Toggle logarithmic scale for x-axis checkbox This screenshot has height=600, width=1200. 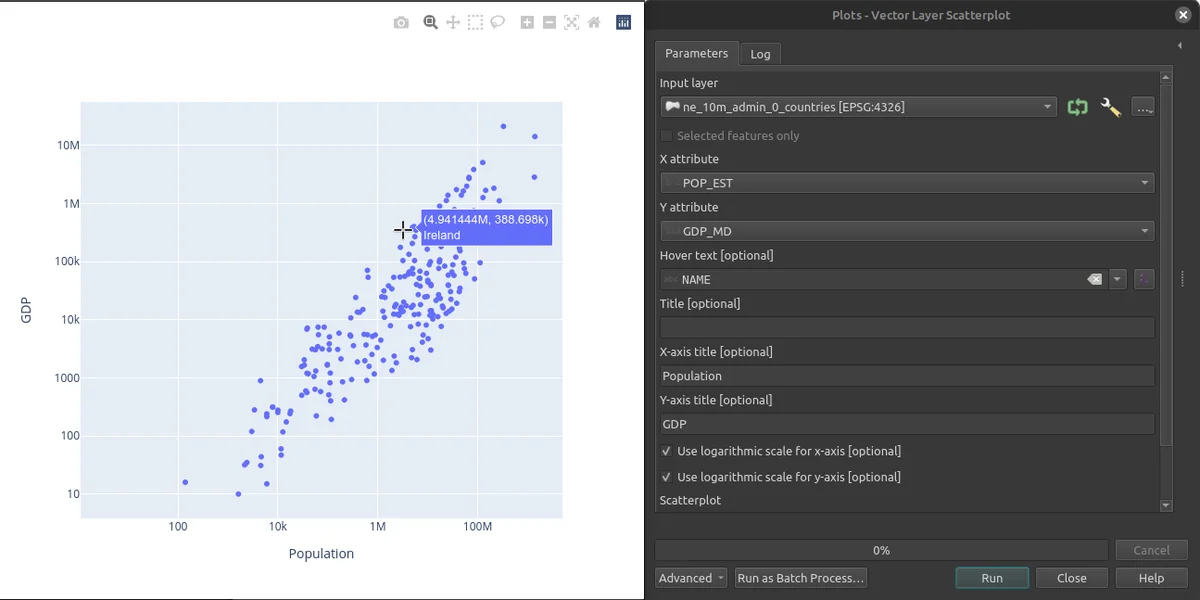(667, 451)
